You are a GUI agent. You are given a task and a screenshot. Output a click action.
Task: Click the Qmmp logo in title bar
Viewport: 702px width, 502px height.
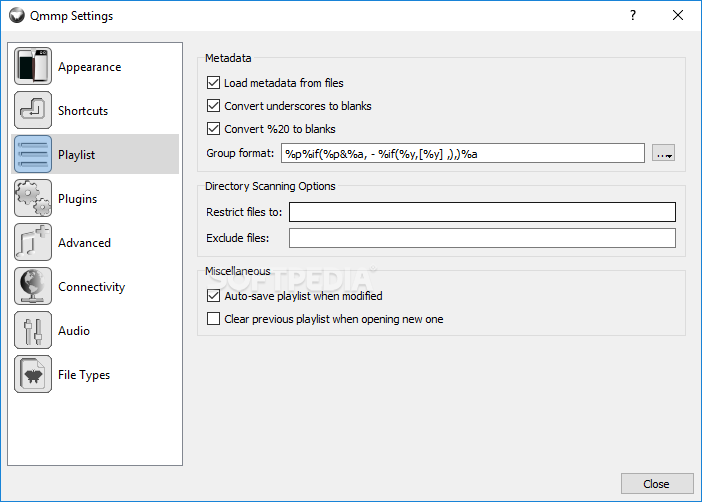[17, 15]
